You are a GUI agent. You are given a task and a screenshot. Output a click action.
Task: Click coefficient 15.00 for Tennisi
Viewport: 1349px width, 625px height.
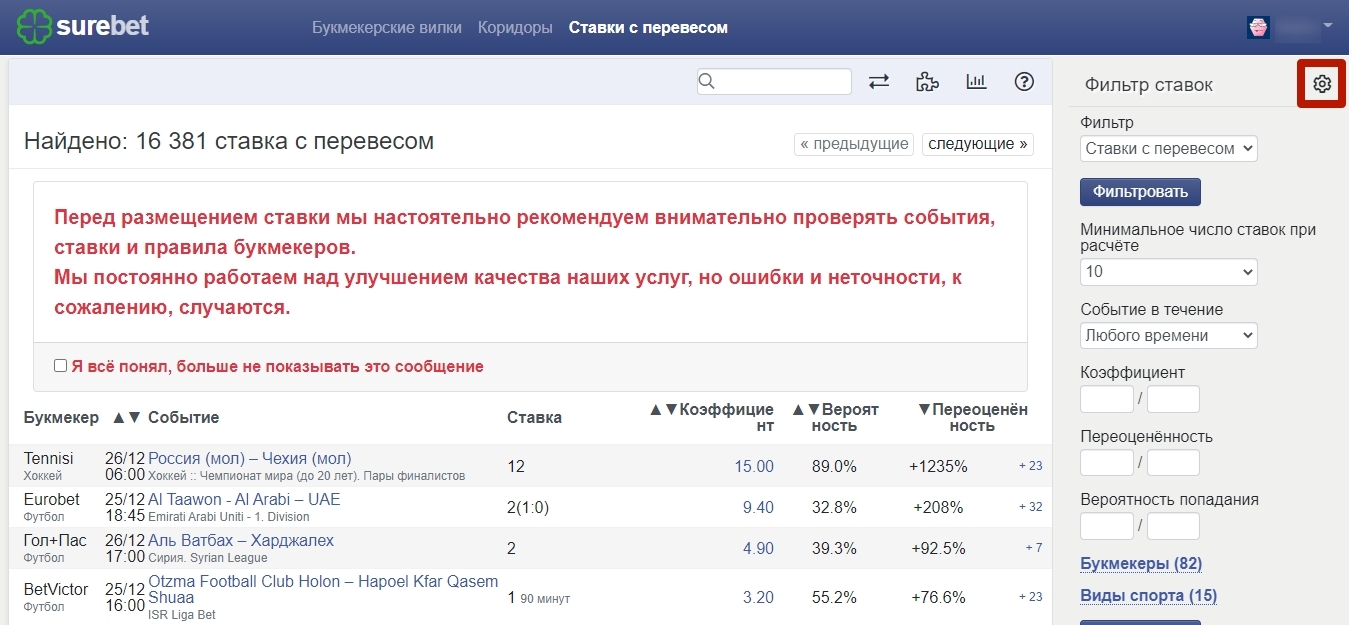click(754, 466)
